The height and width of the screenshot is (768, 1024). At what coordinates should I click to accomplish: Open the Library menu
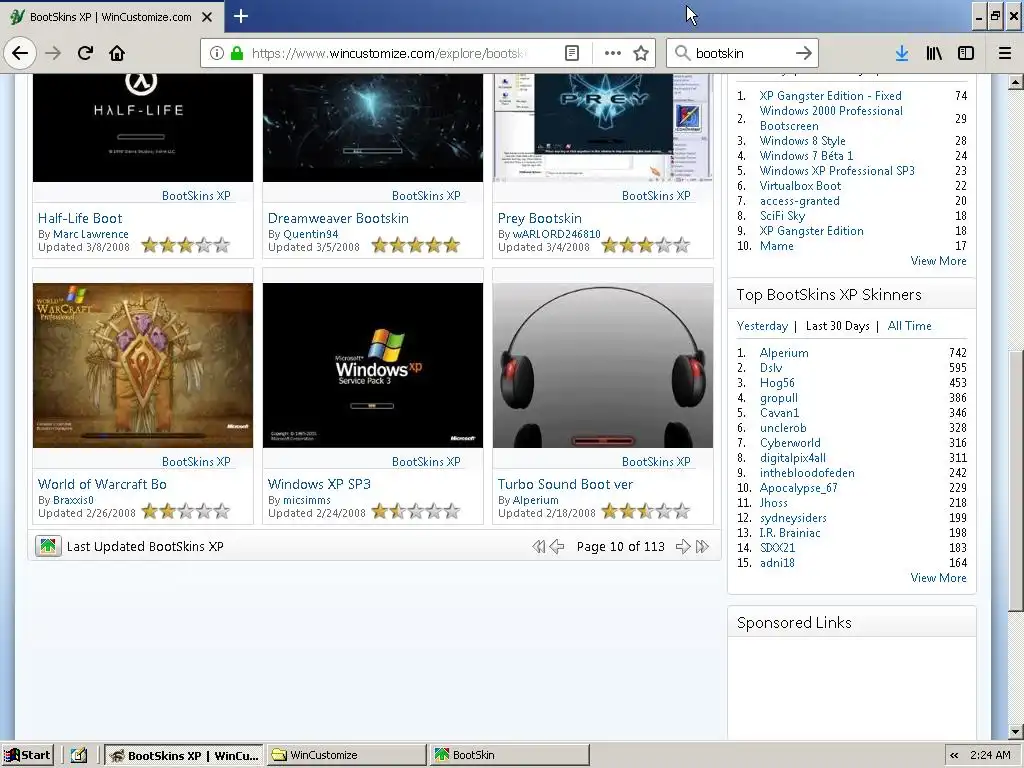934,54
